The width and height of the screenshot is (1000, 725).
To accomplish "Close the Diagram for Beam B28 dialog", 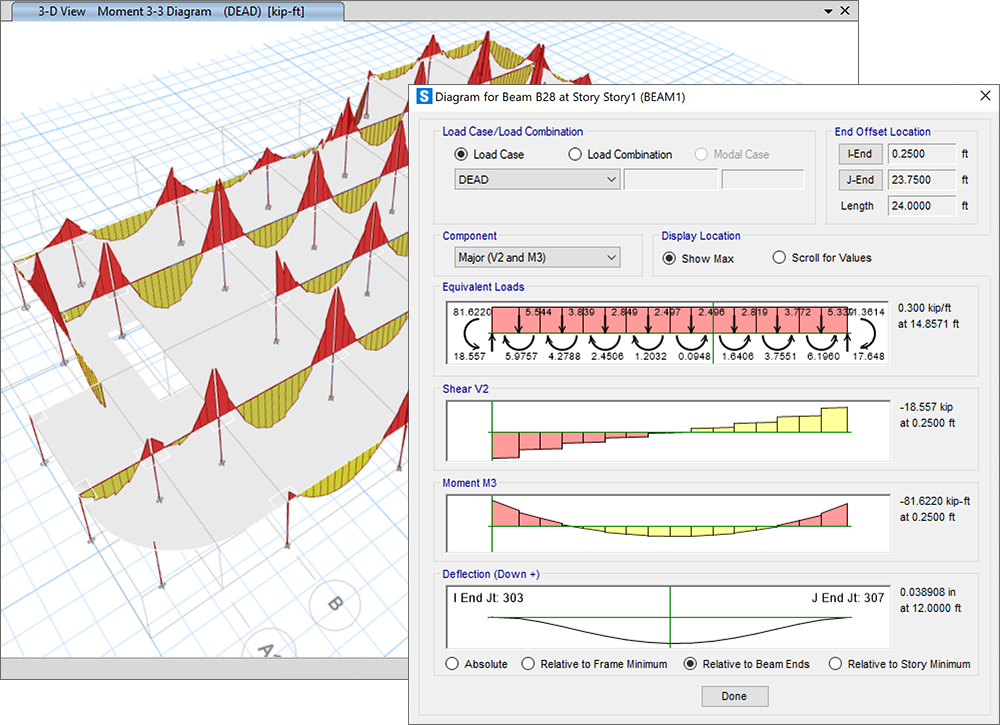I will (983, 98).
